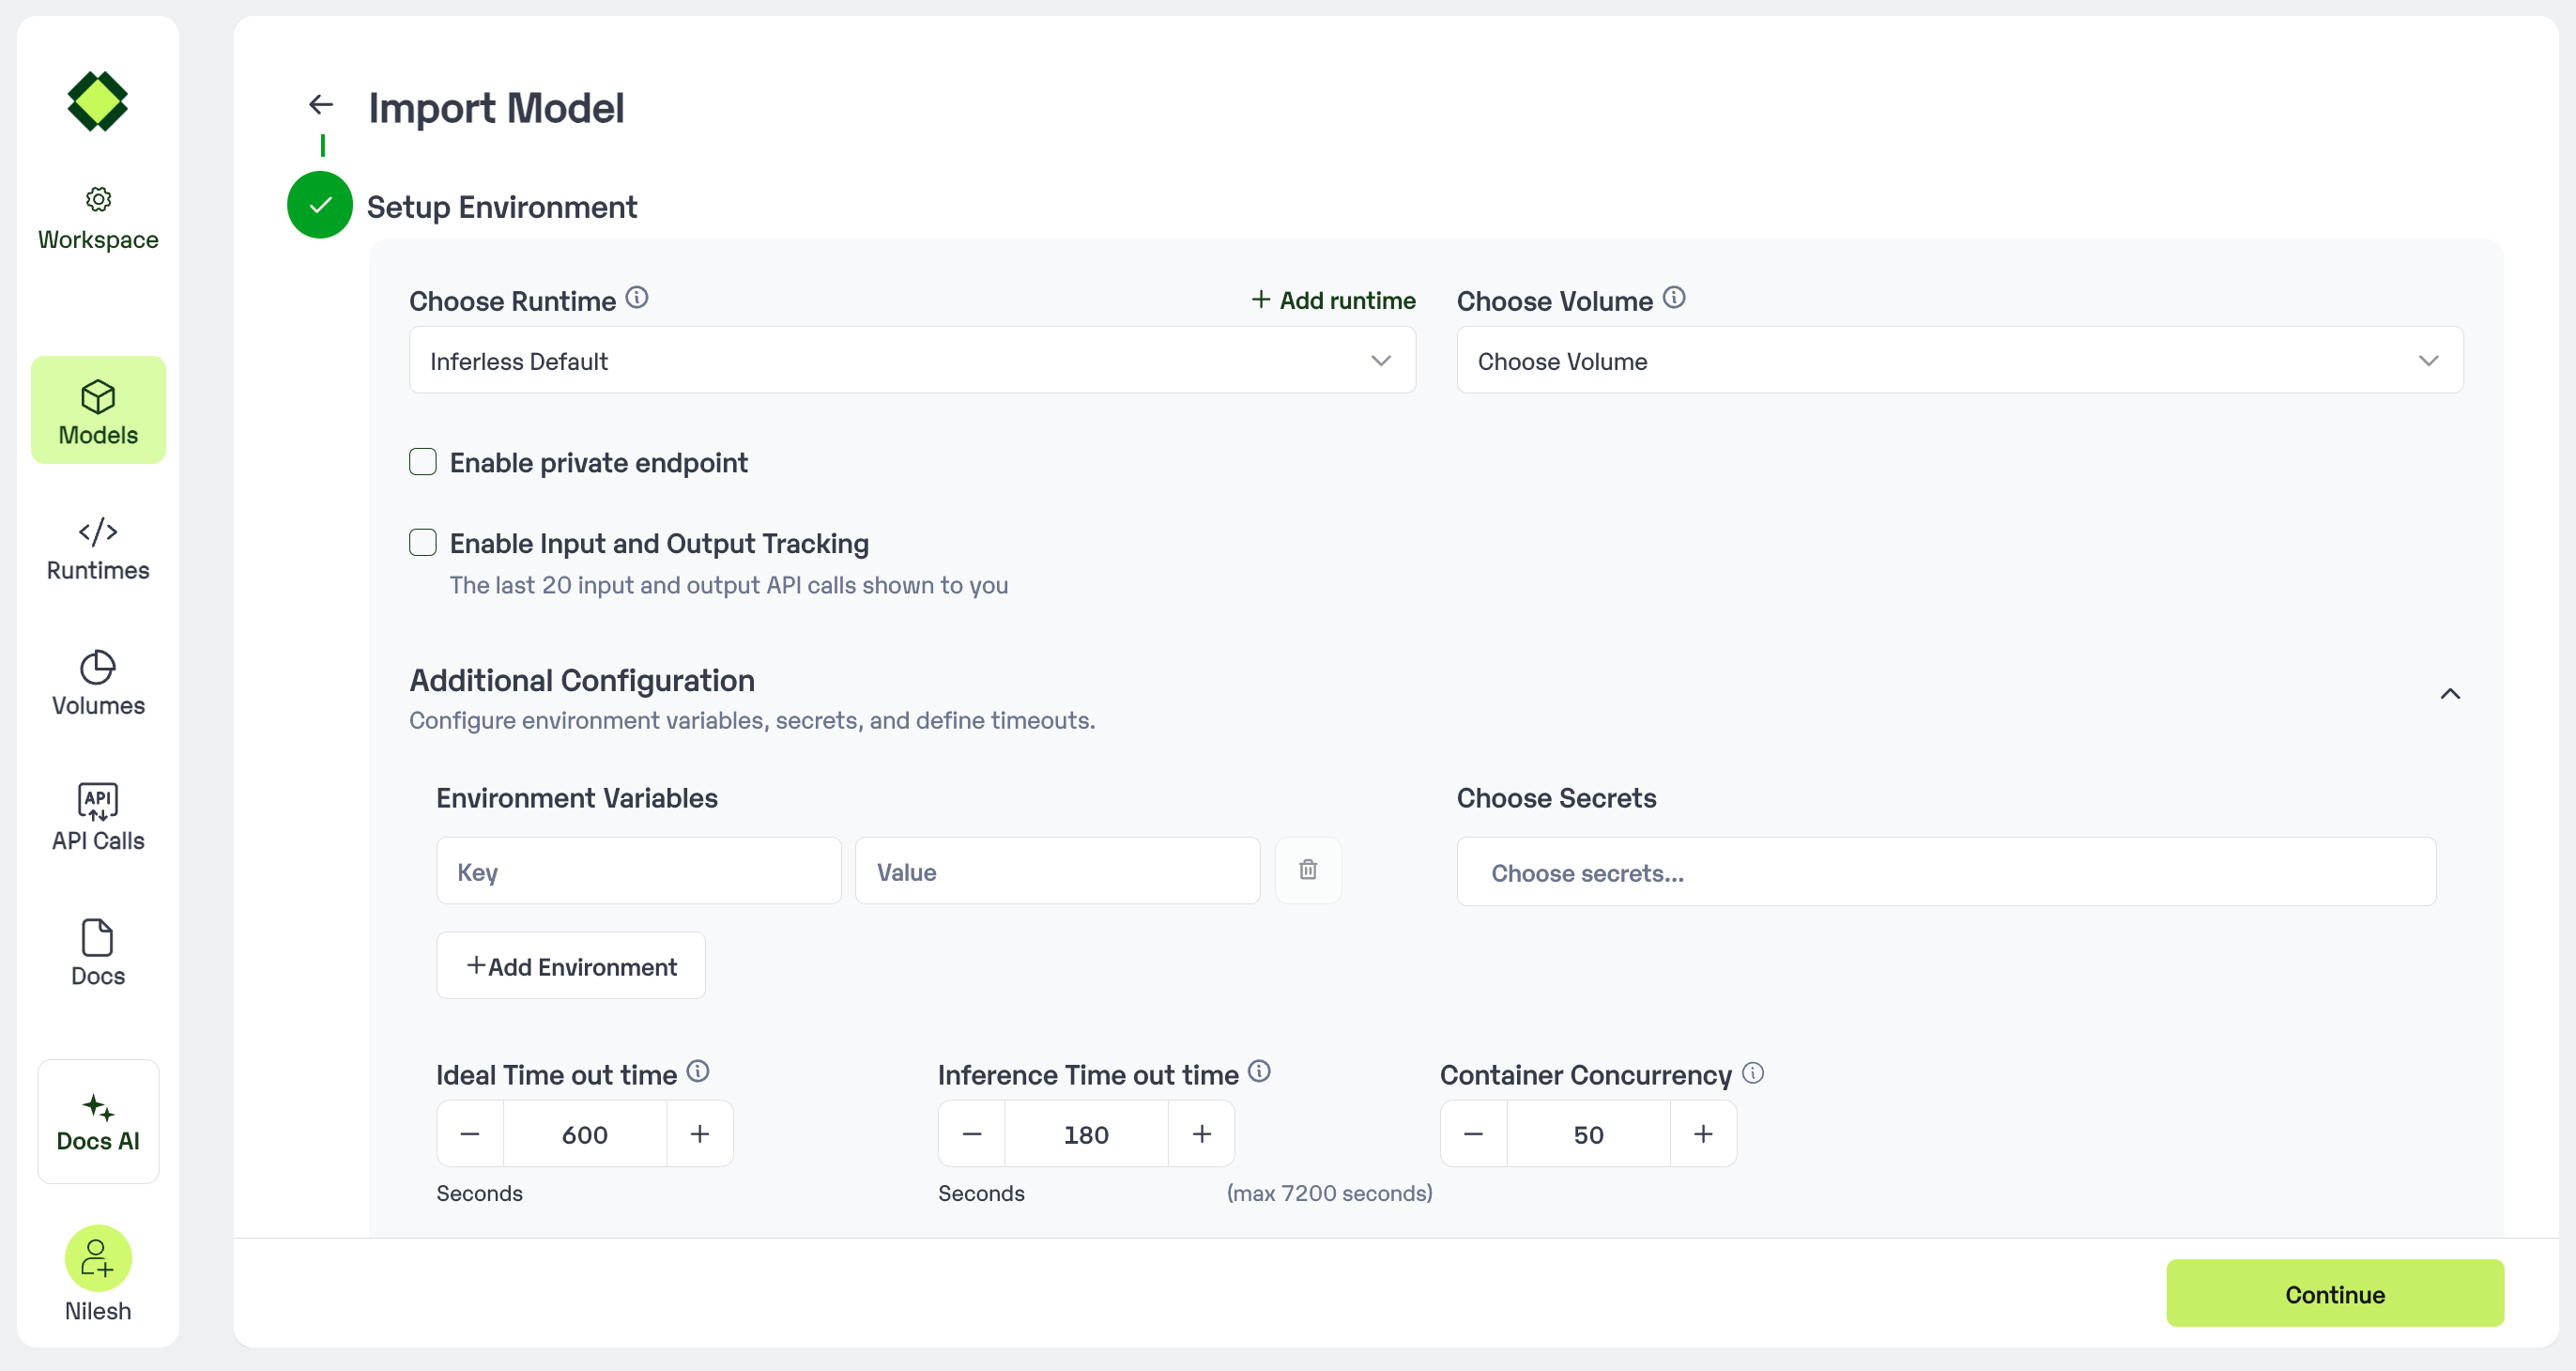2576x1371 pixels.
Task: Click the Choose Runtime info icon
Action: pyautogui.click(x=637, y=298)
